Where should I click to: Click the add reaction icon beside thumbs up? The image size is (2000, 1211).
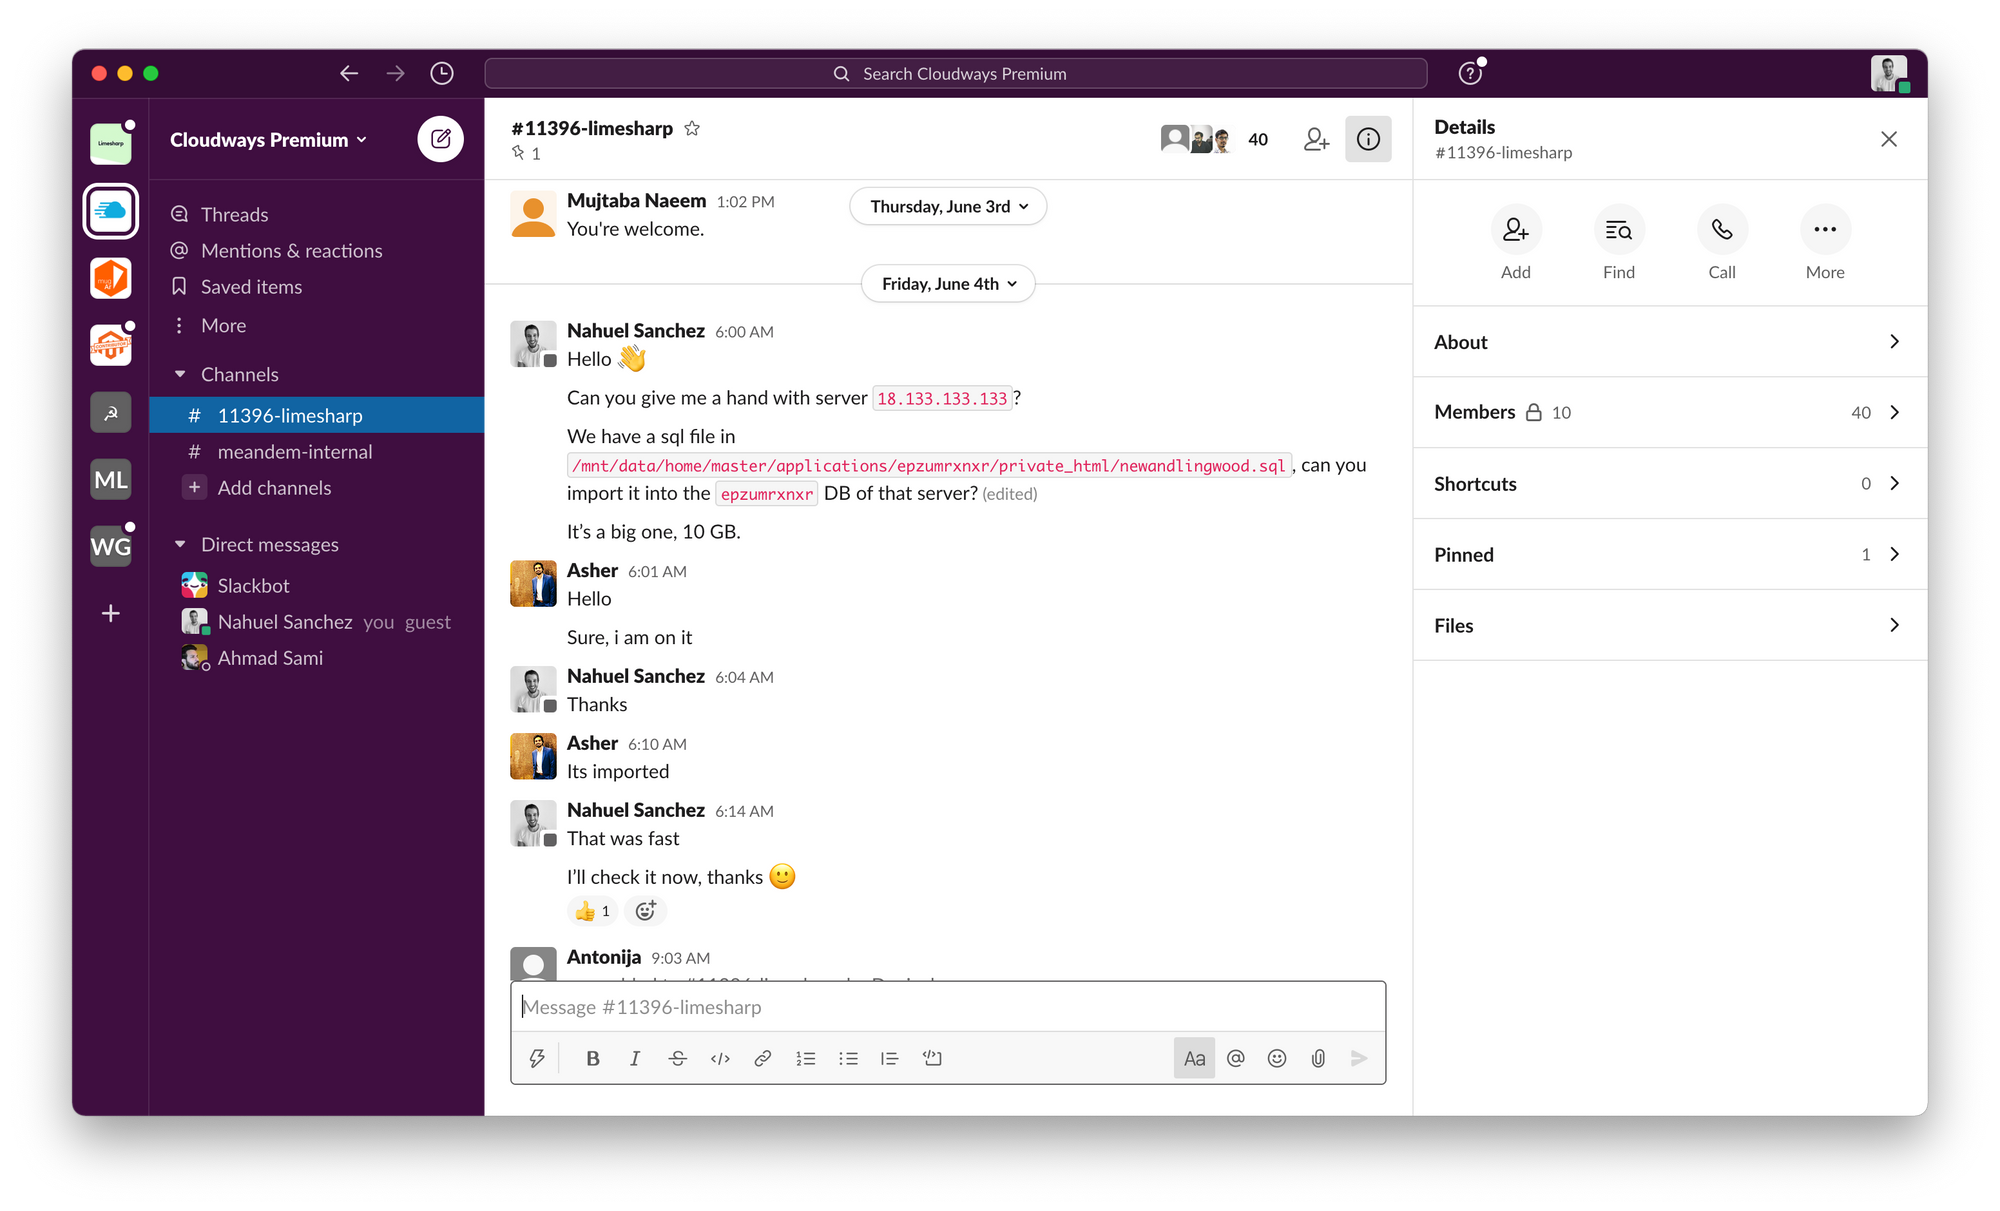coord(646,911)
